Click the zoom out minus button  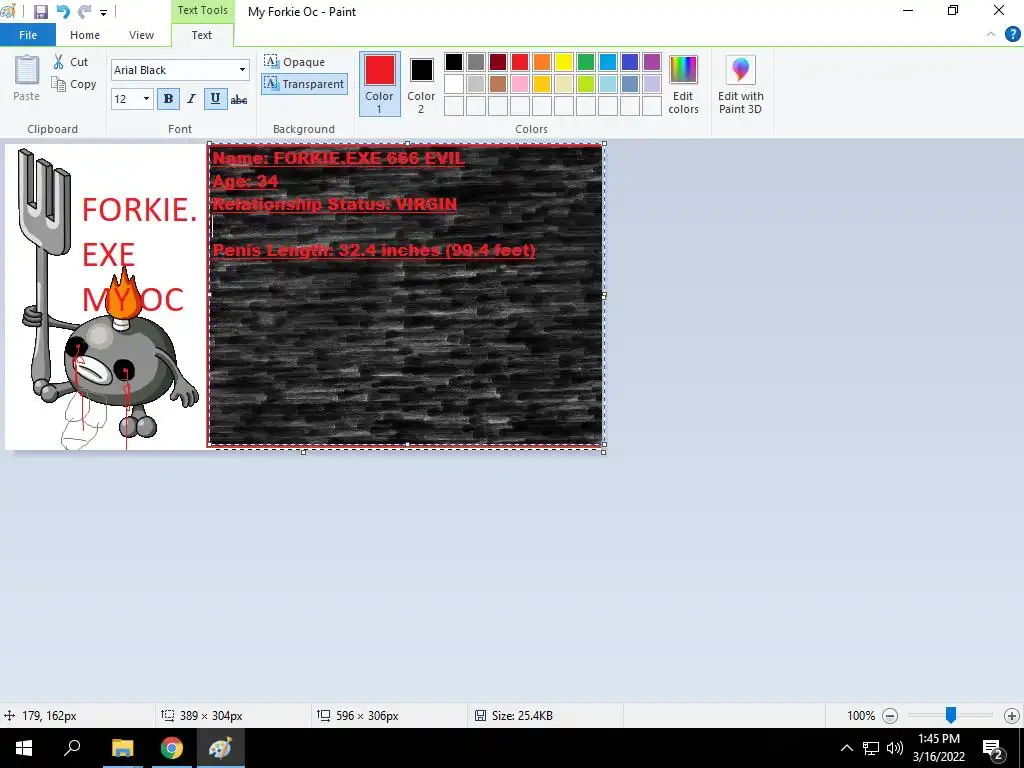pos(889,716)
